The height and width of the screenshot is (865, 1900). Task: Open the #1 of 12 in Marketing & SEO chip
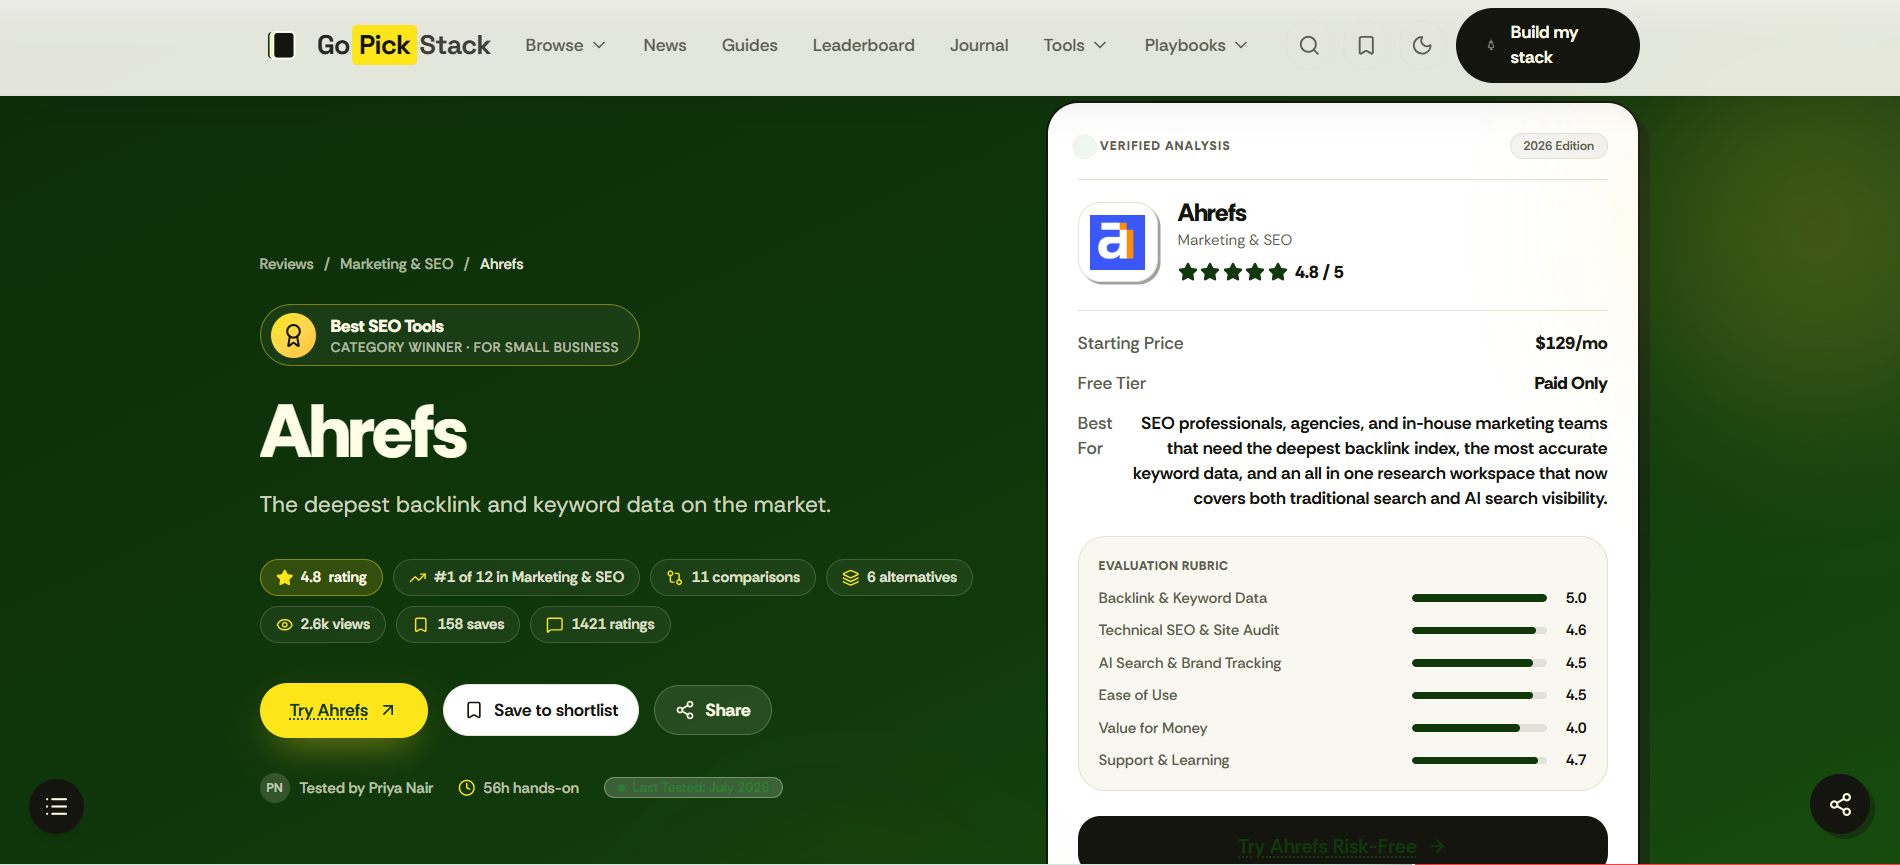[516, 577]
